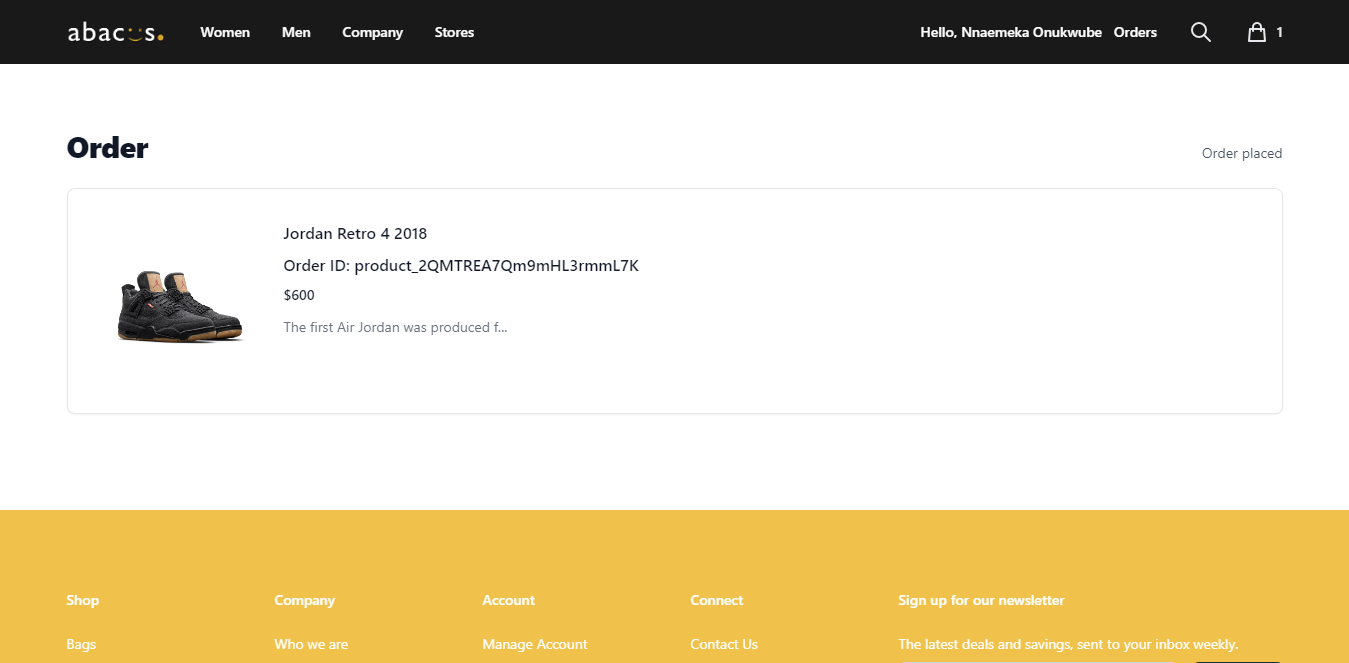Click the Sign up for our newsletter heading
1349x663 pixels.
click(x=981, y=600)
